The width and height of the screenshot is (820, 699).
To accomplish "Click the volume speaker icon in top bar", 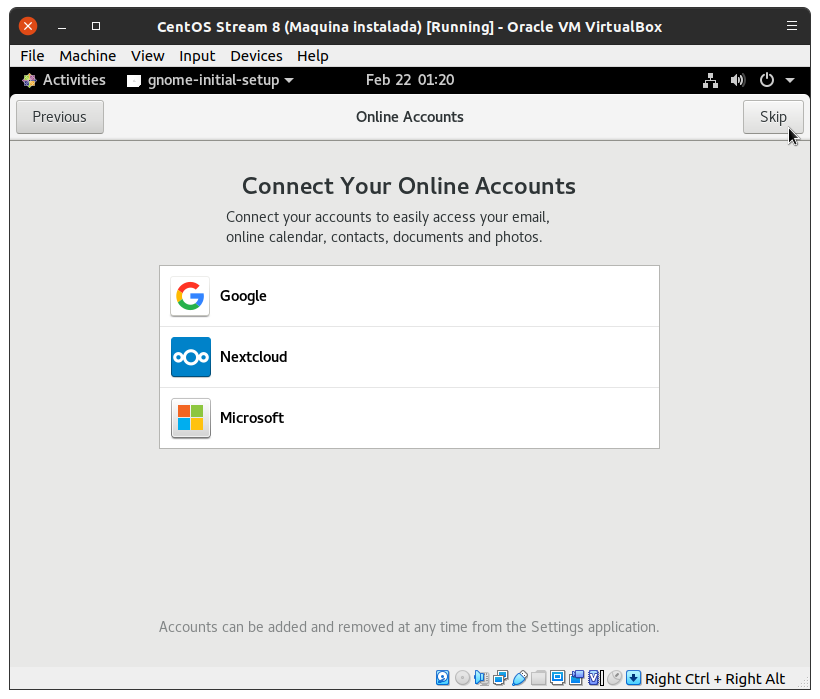I will pos(738,80).
